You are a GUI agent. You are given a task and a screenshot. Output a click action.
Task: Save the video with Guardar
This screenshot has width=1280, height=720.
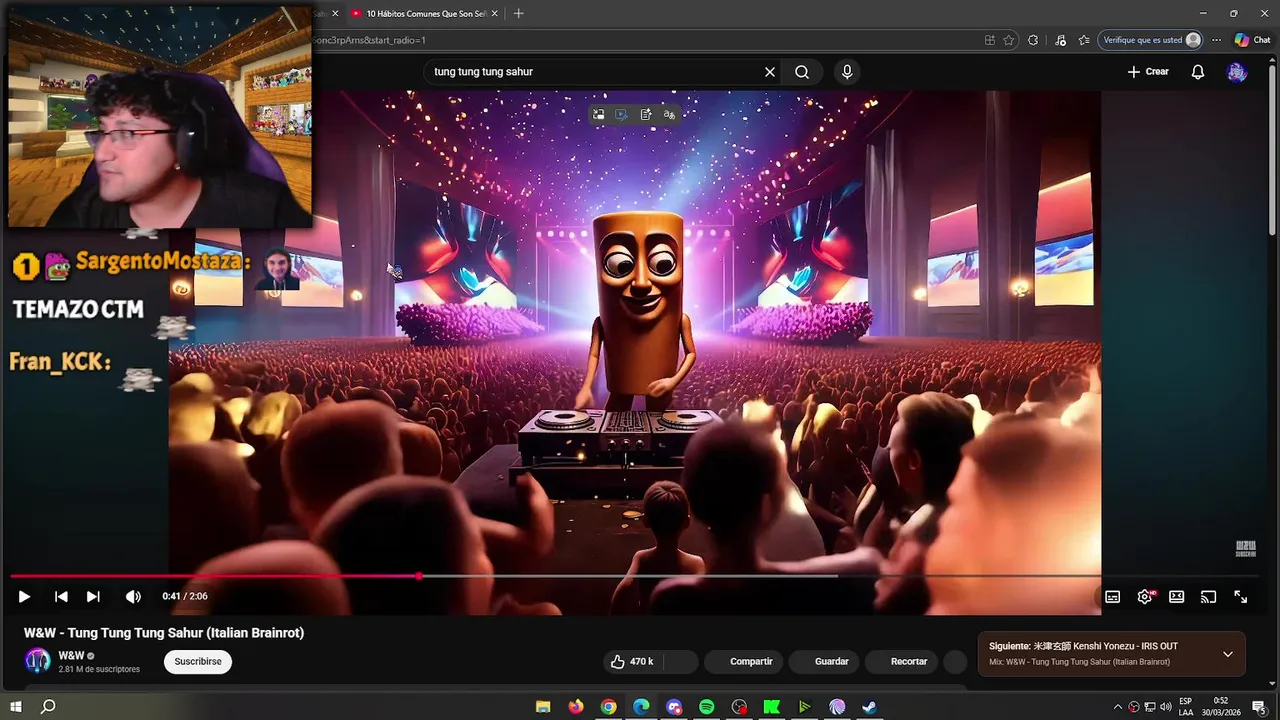pos(822,662)
